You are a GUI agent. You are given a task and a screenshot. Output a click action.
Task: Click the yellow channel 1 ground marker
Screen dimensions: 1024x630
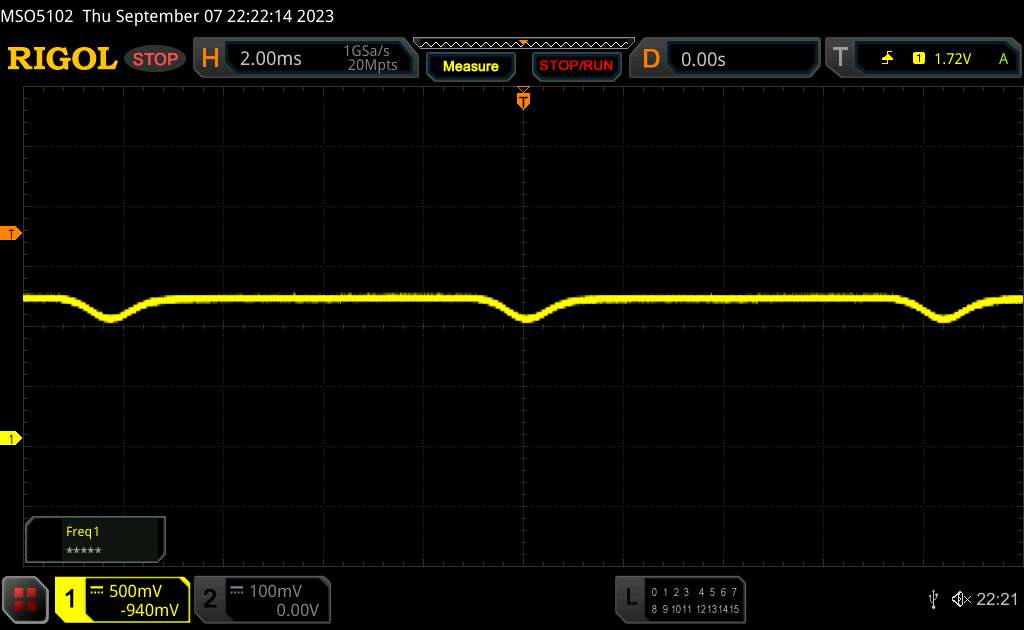(10, 438)
